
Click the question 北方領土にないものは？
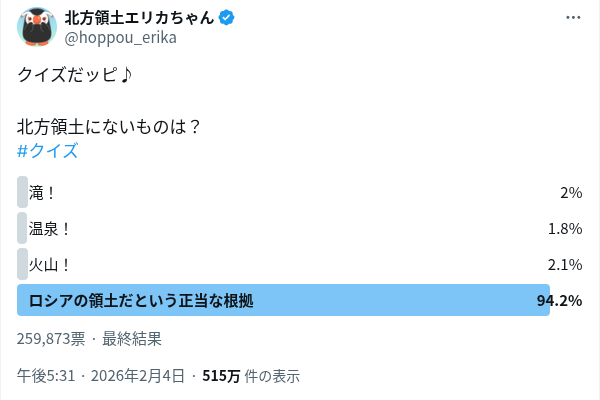click(x=110, y=127)
